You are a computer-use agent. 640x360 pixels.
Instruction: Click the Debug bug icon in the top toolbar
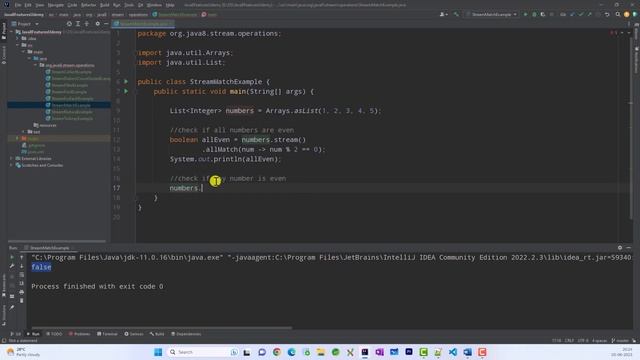click(x=534, y=14)
